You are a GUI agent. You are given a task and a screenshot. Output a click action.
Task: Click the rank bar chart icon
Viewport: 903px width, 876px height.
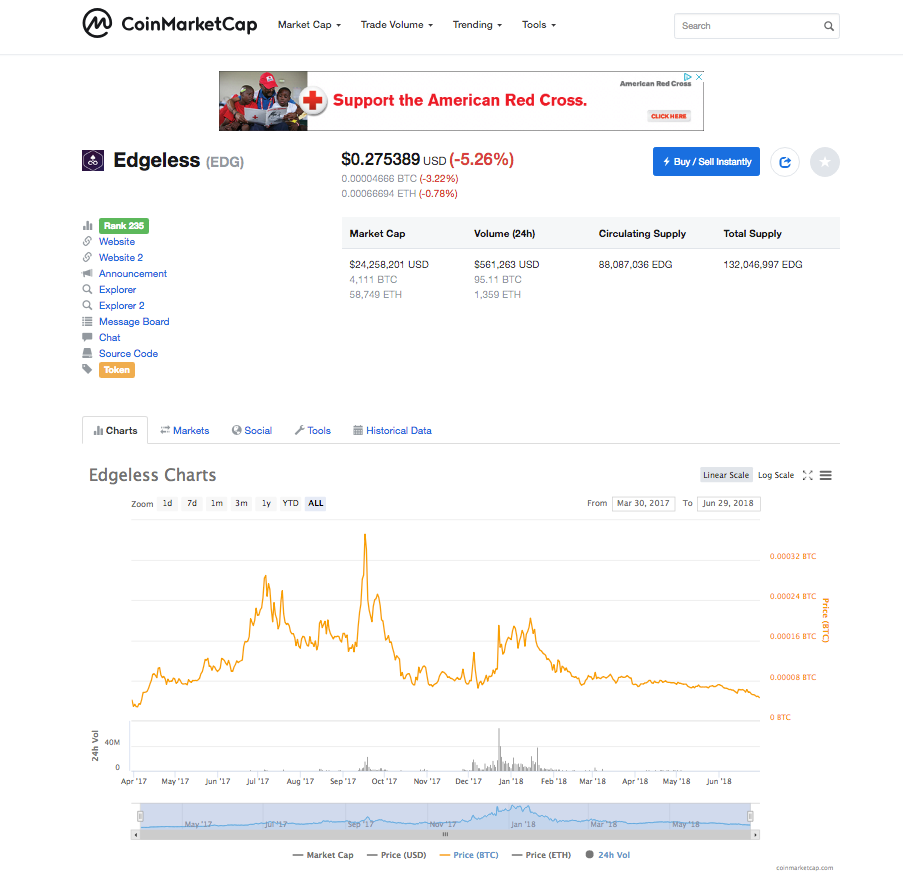[x=88, y=225]
